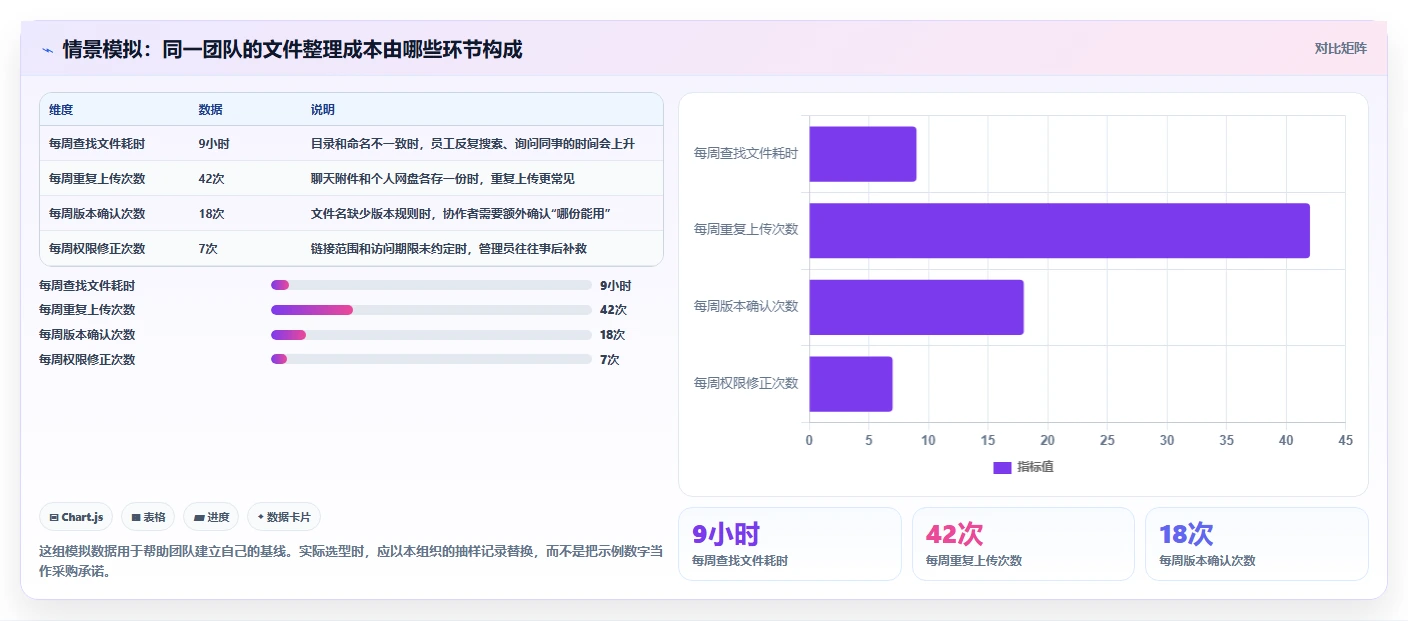Click the table cell 18次

(x=211, y=214)
